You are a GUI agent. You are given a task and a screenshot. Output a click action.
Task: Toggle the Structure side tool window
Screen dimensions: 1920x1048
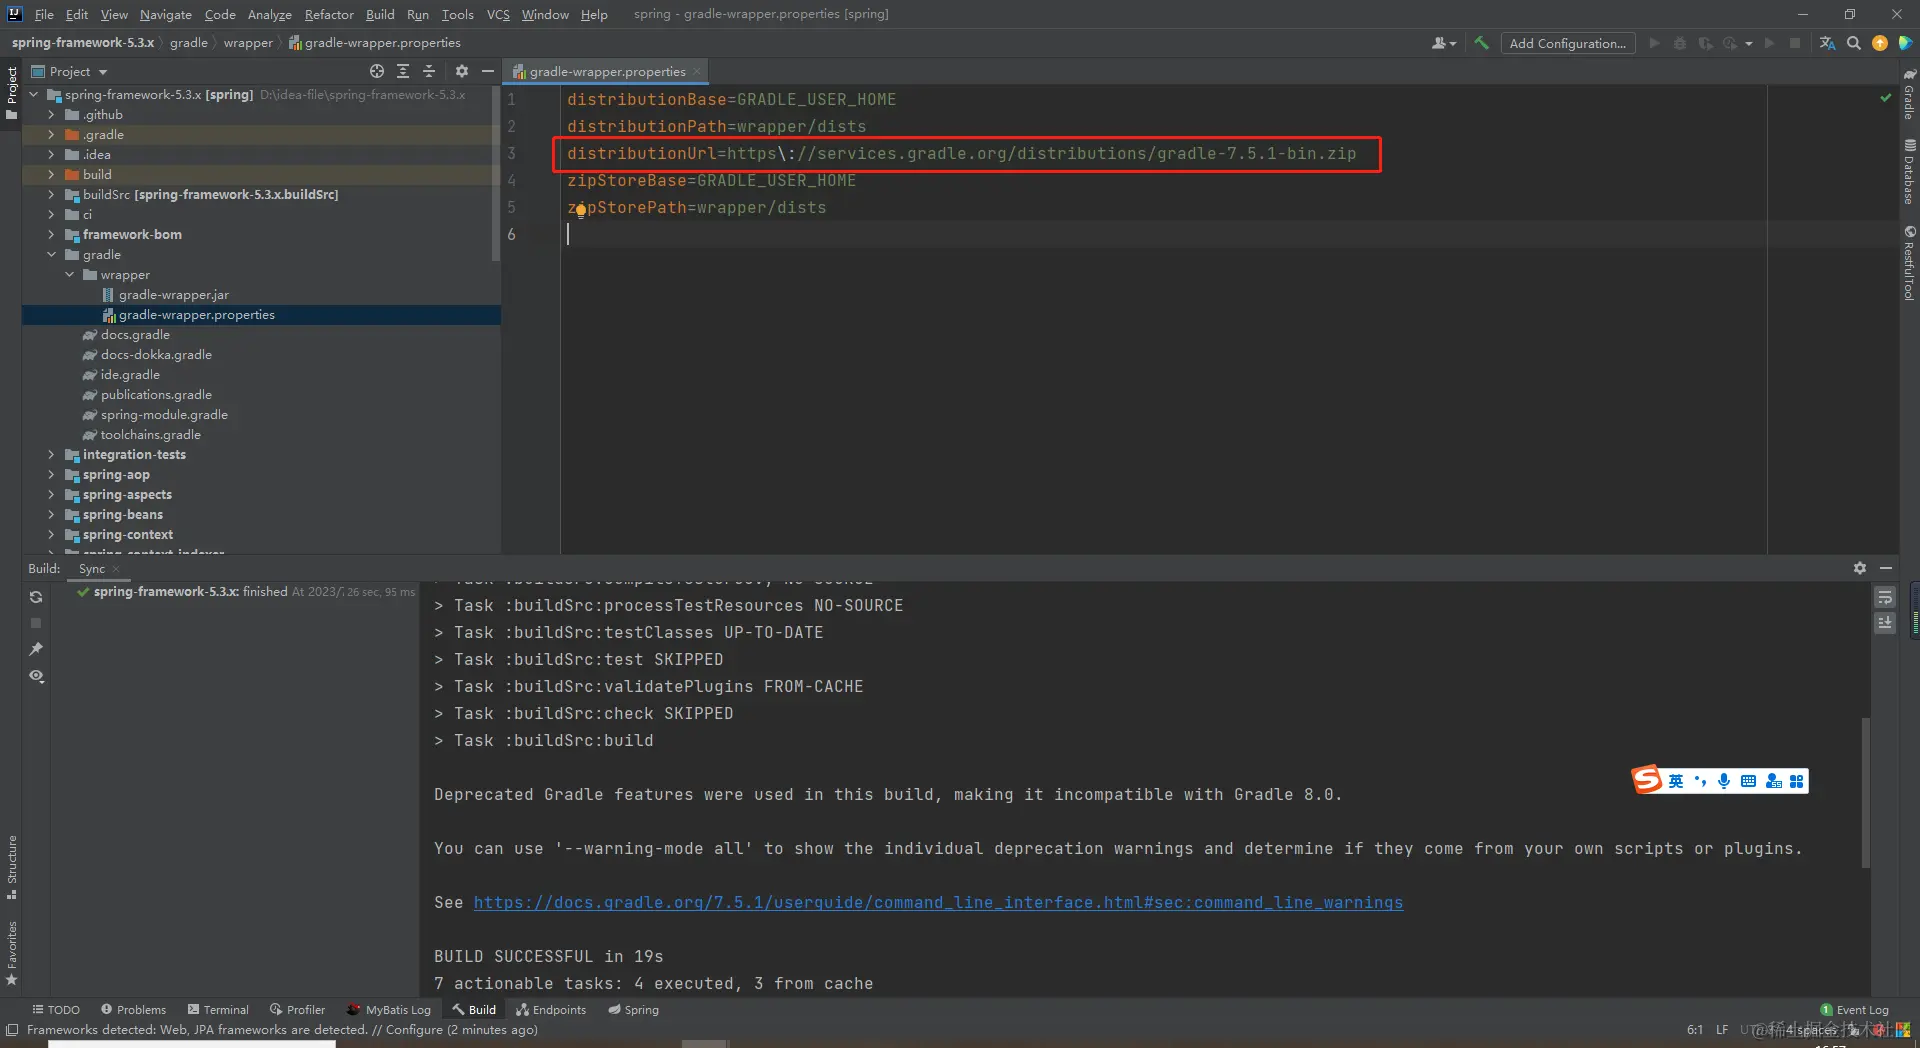point(11,866)
